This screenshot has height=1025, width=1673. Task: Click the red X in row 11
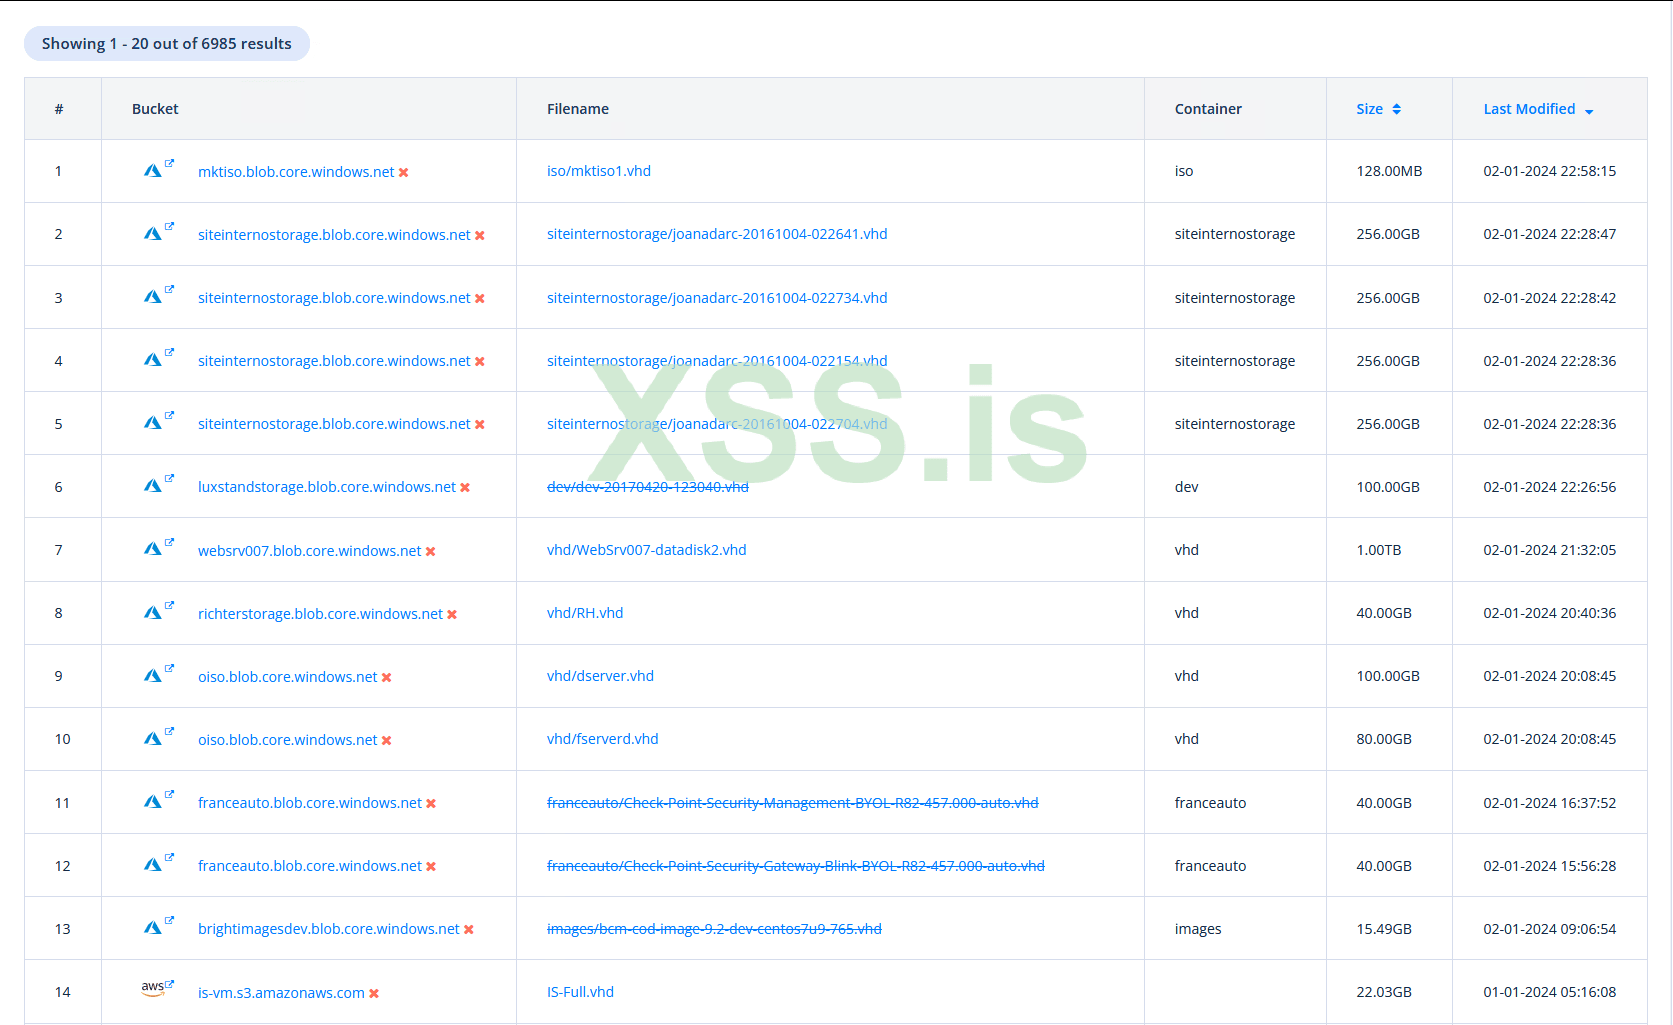coord(431,804)
